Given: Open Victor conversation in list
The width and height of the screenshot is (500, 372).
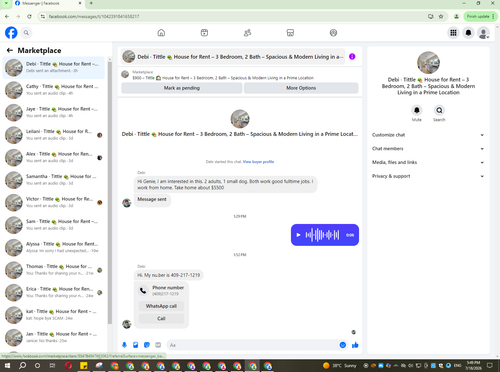Looking at the screenshot, I should tap(54, 202).
